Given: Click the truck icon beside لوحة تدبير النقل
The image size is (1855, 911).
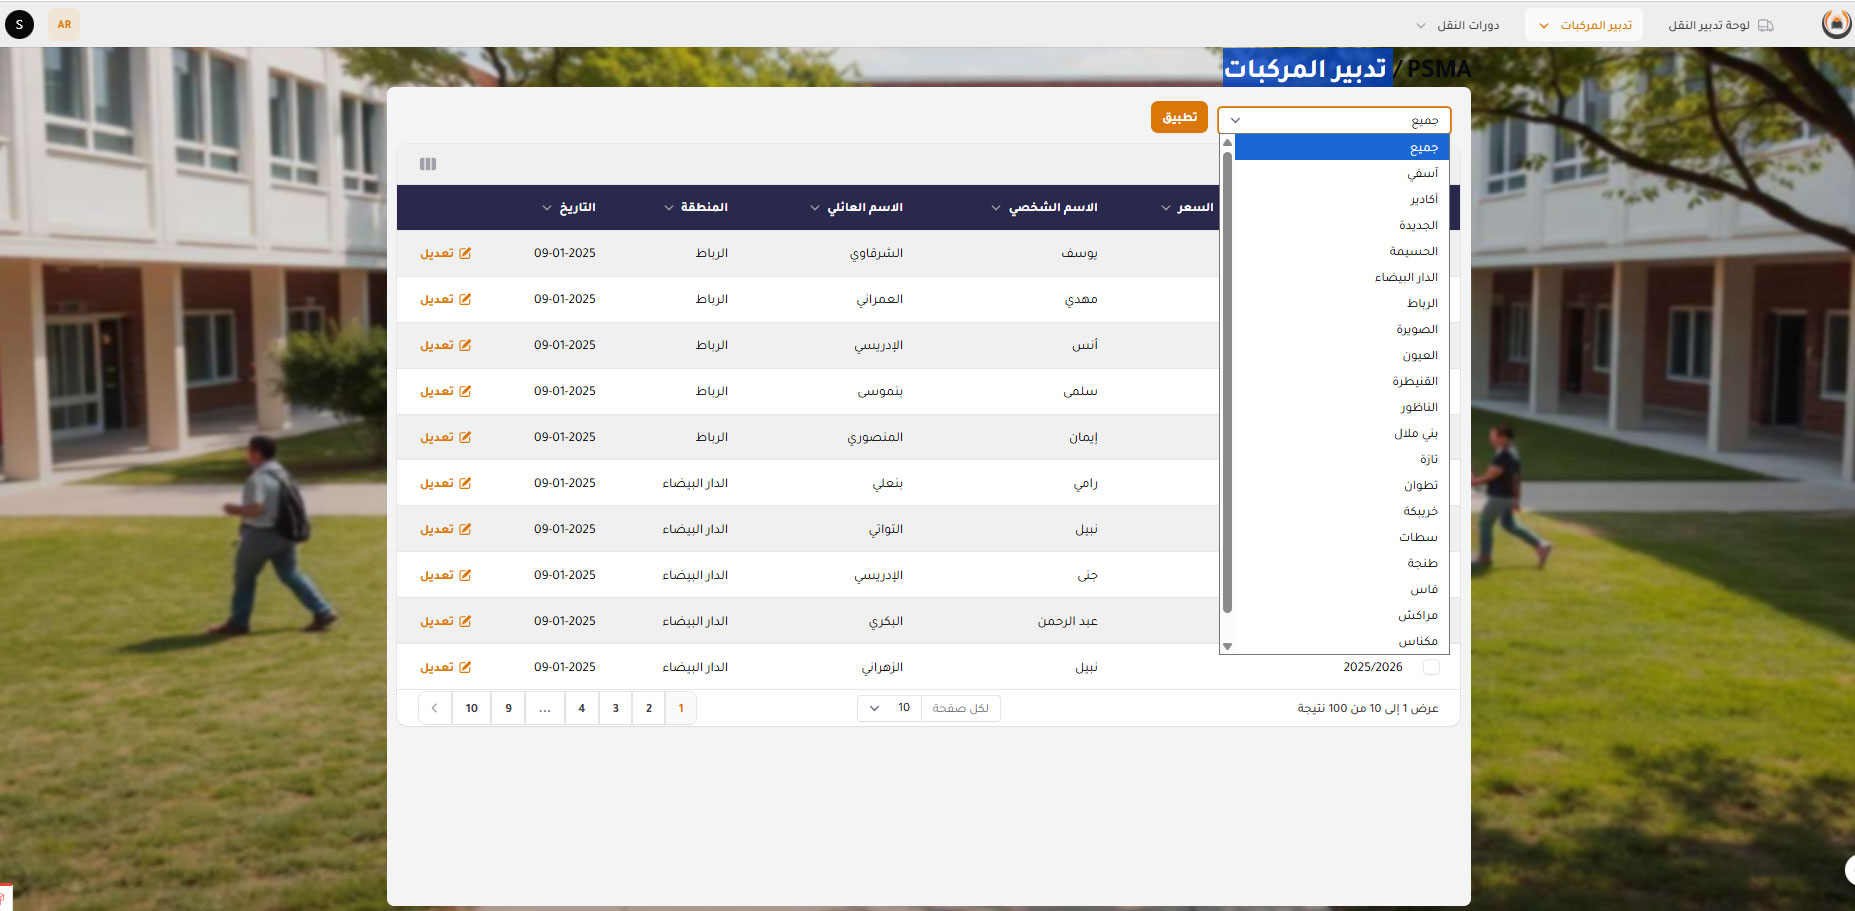Looking at the screenshot, I should click(x=1766, y=25).
